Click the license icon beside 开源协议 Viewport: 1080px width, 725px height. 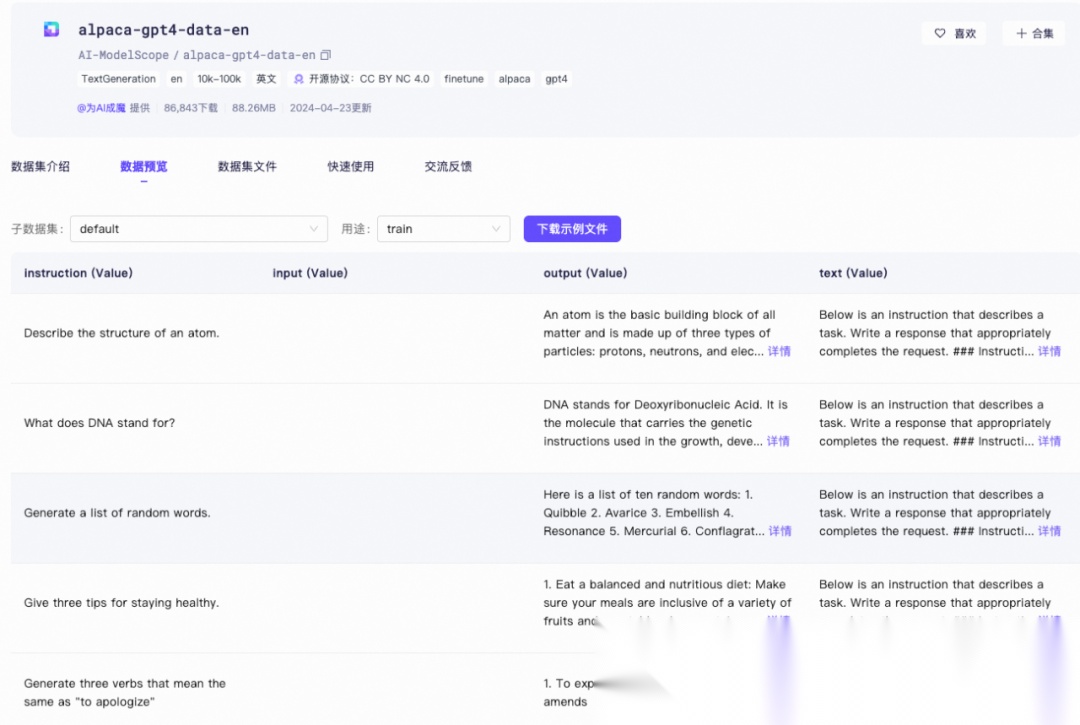(298, 79)
